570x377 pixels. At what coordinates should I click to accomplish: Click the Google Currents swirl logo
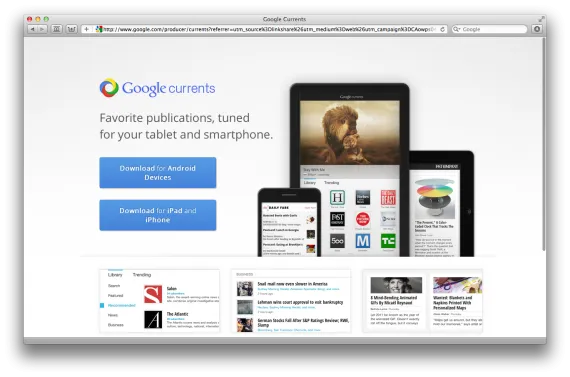click(109, 88)
